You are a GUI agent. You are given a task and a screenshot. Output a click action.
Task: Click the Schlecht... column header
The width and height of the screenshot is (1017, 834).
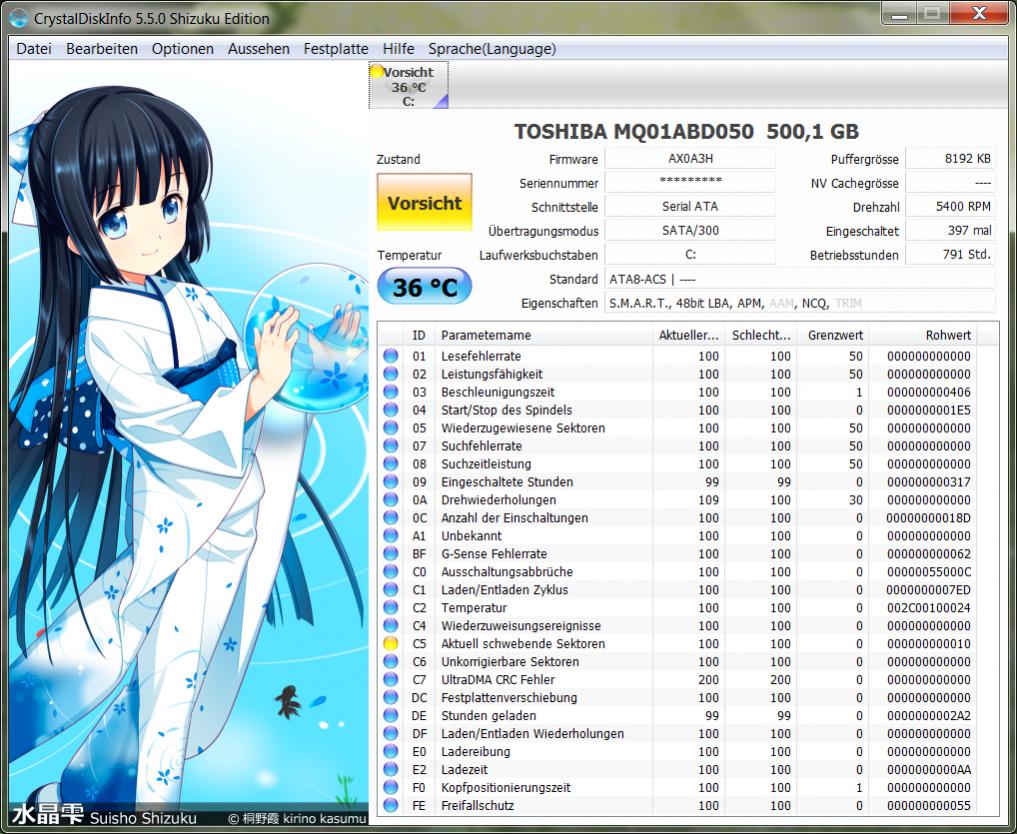[x=761, y=335]
